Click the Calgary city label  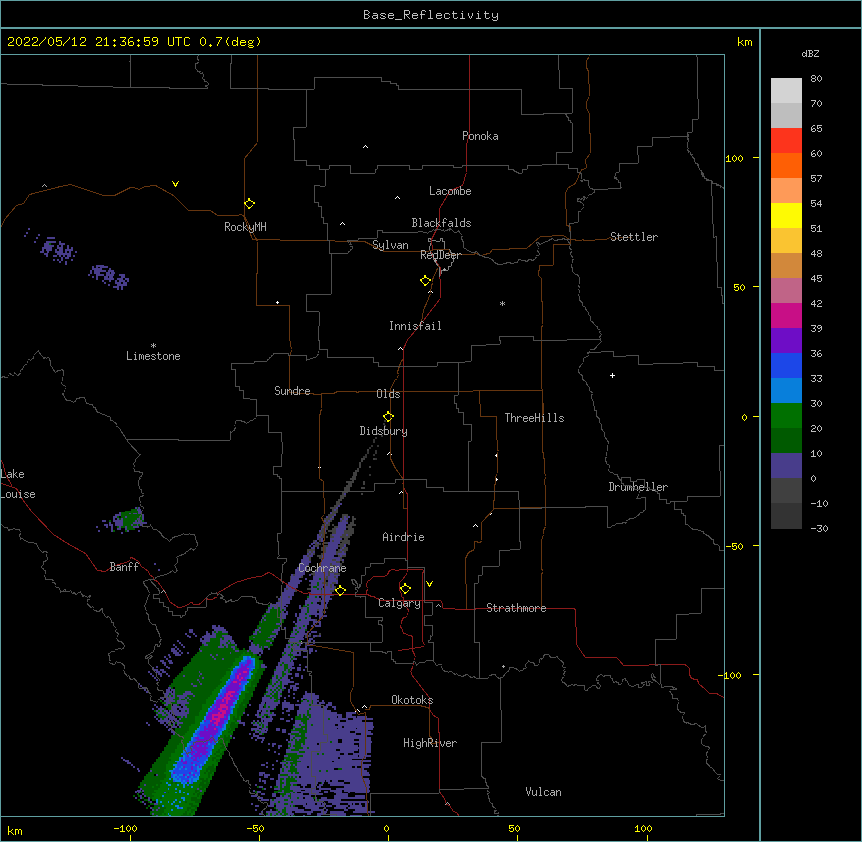(399, 603)
